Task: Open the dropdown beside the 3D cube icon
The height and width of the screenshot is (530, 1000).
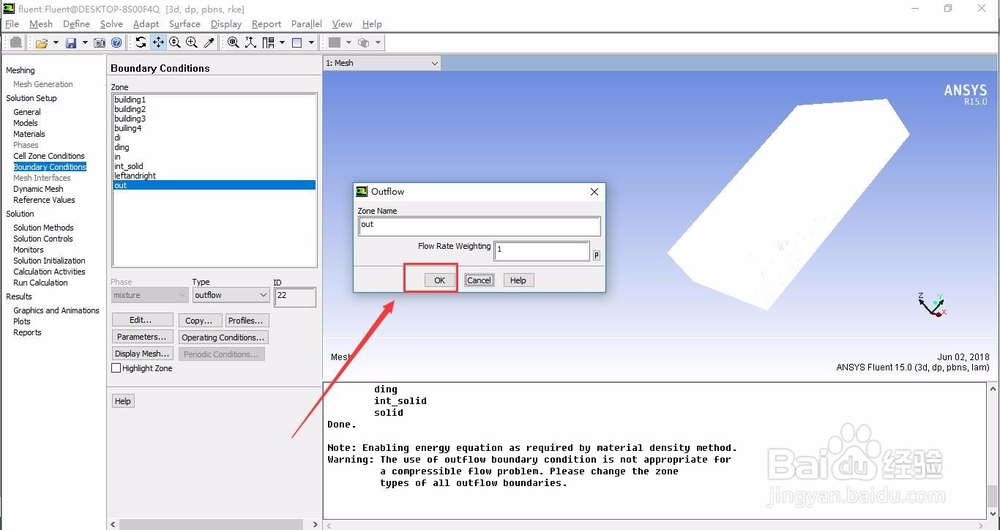Action: (x=378, y=43)
